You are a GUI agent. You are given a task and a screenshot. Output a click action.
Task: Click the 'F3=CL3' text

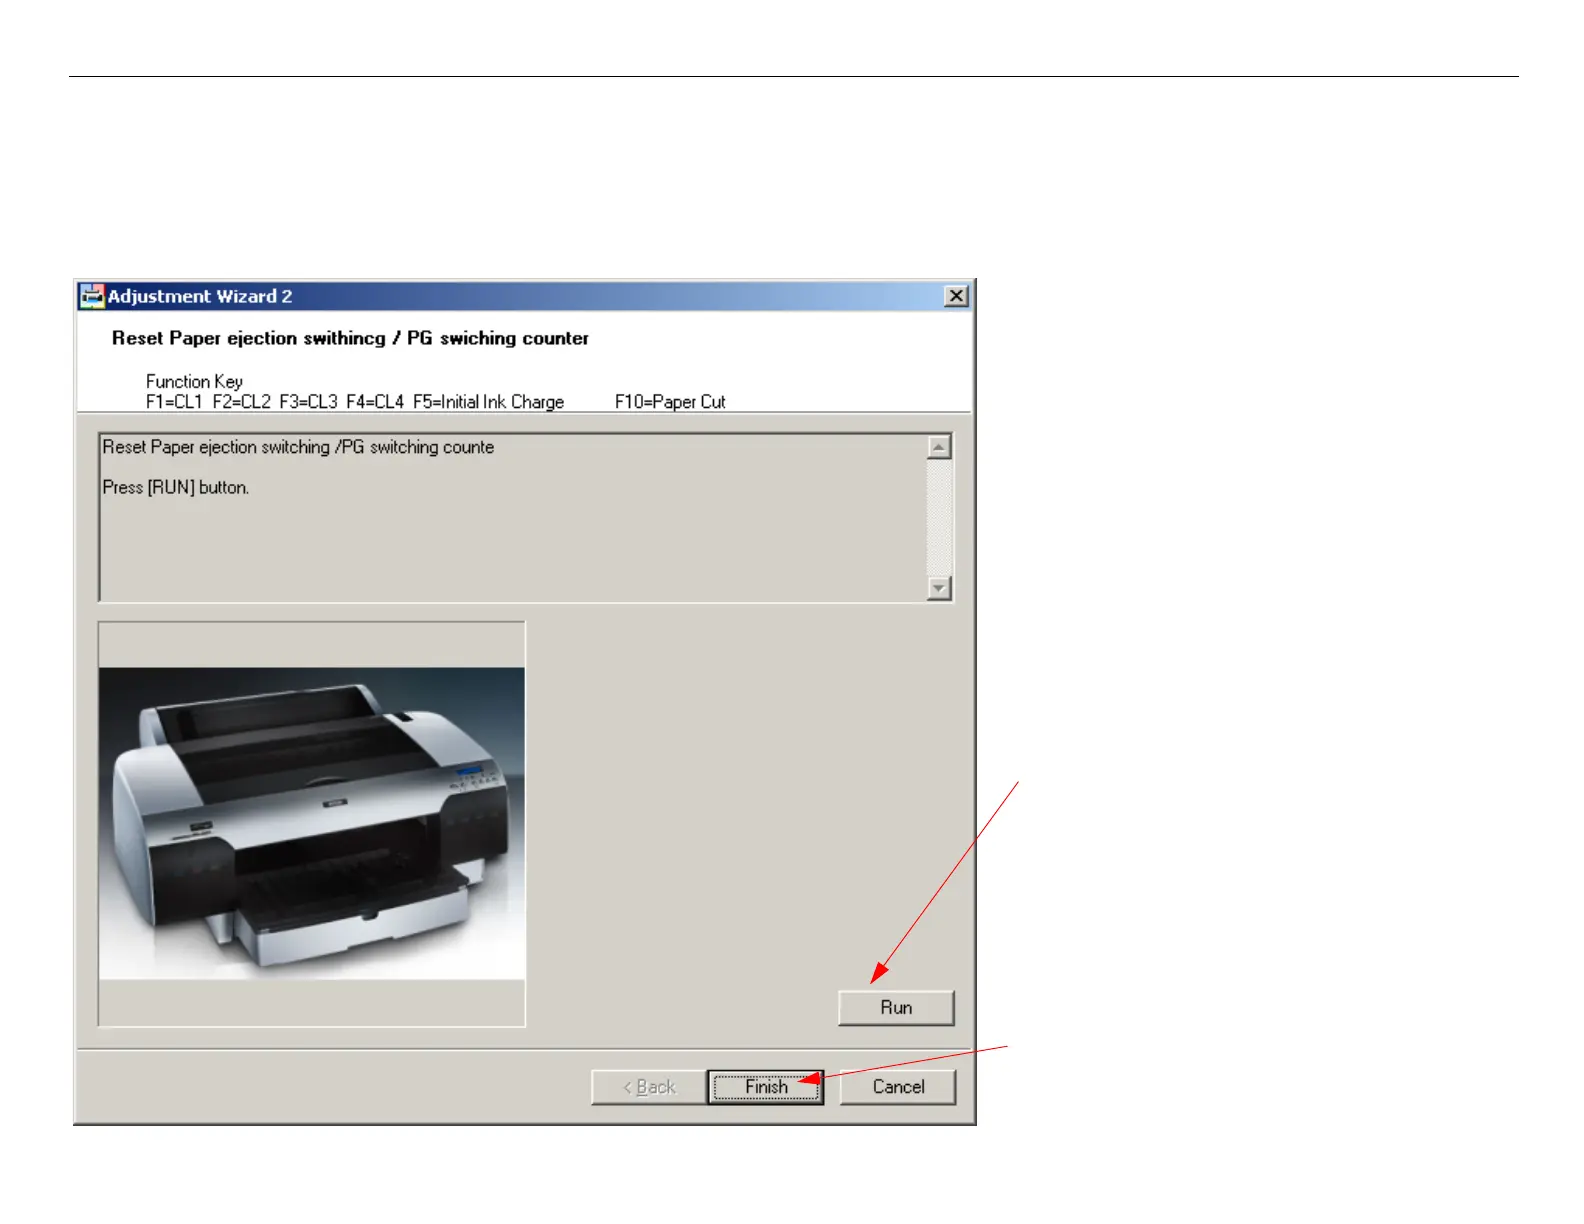tap(308, 402)
